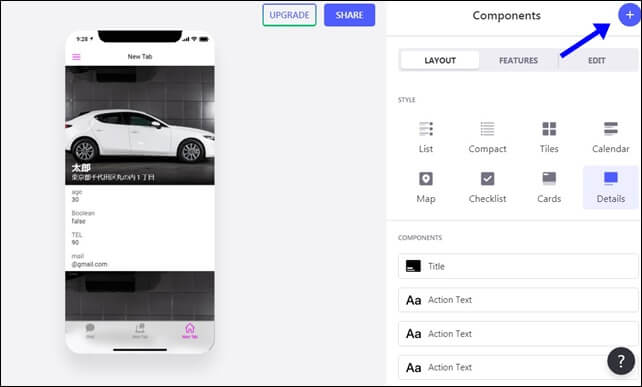Switch to the LAYOUT tab

(x=440, y=61)
